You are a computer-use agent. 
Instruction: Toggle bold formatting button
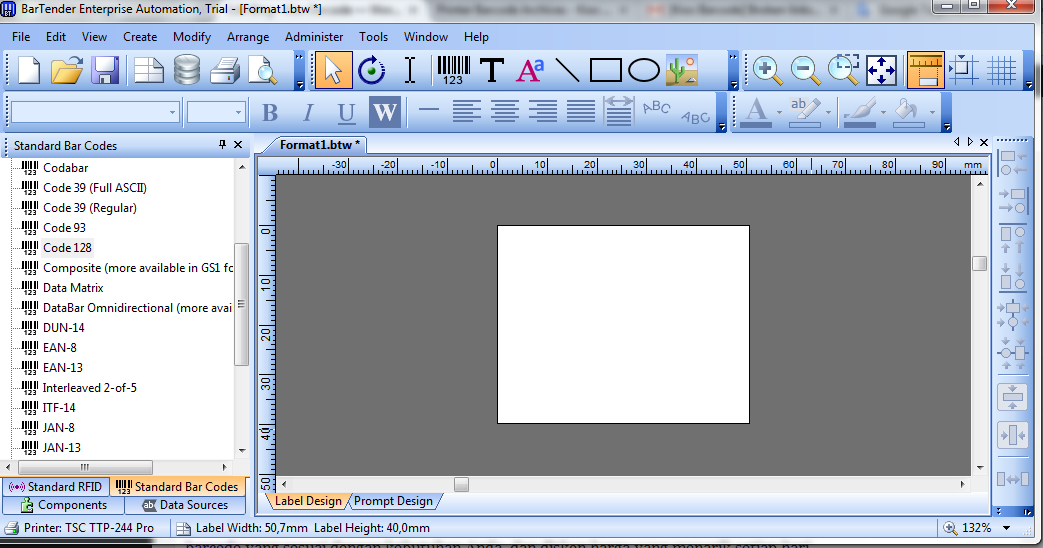point(269,112)
